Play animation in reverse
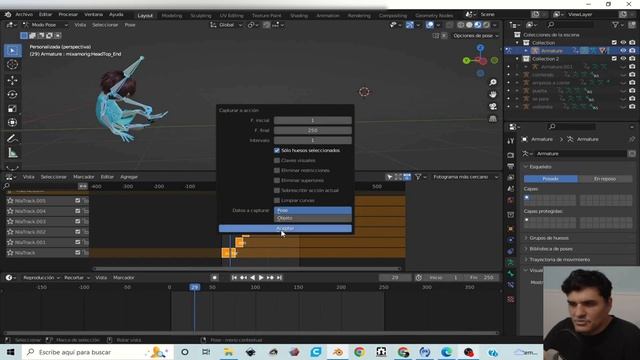 [x=252, y=278]
